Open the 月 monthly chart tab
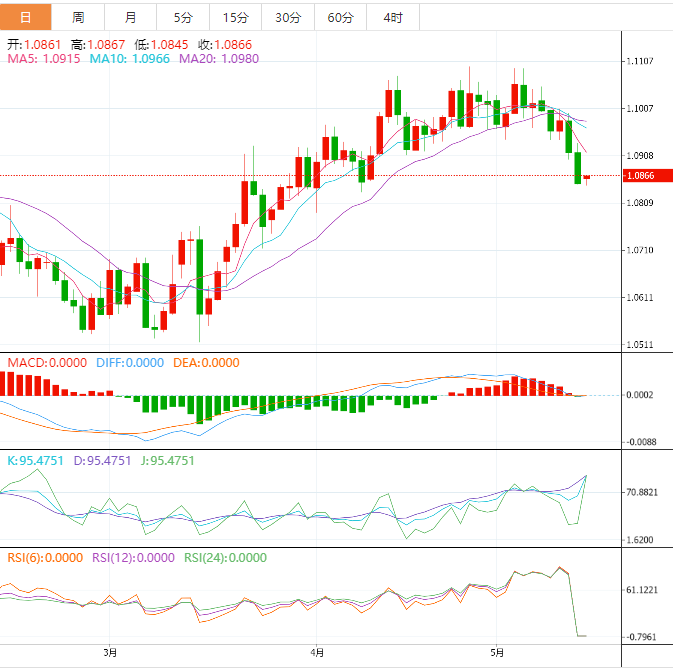Viewport: 673px width, 669px height. [x=130, y=17]
